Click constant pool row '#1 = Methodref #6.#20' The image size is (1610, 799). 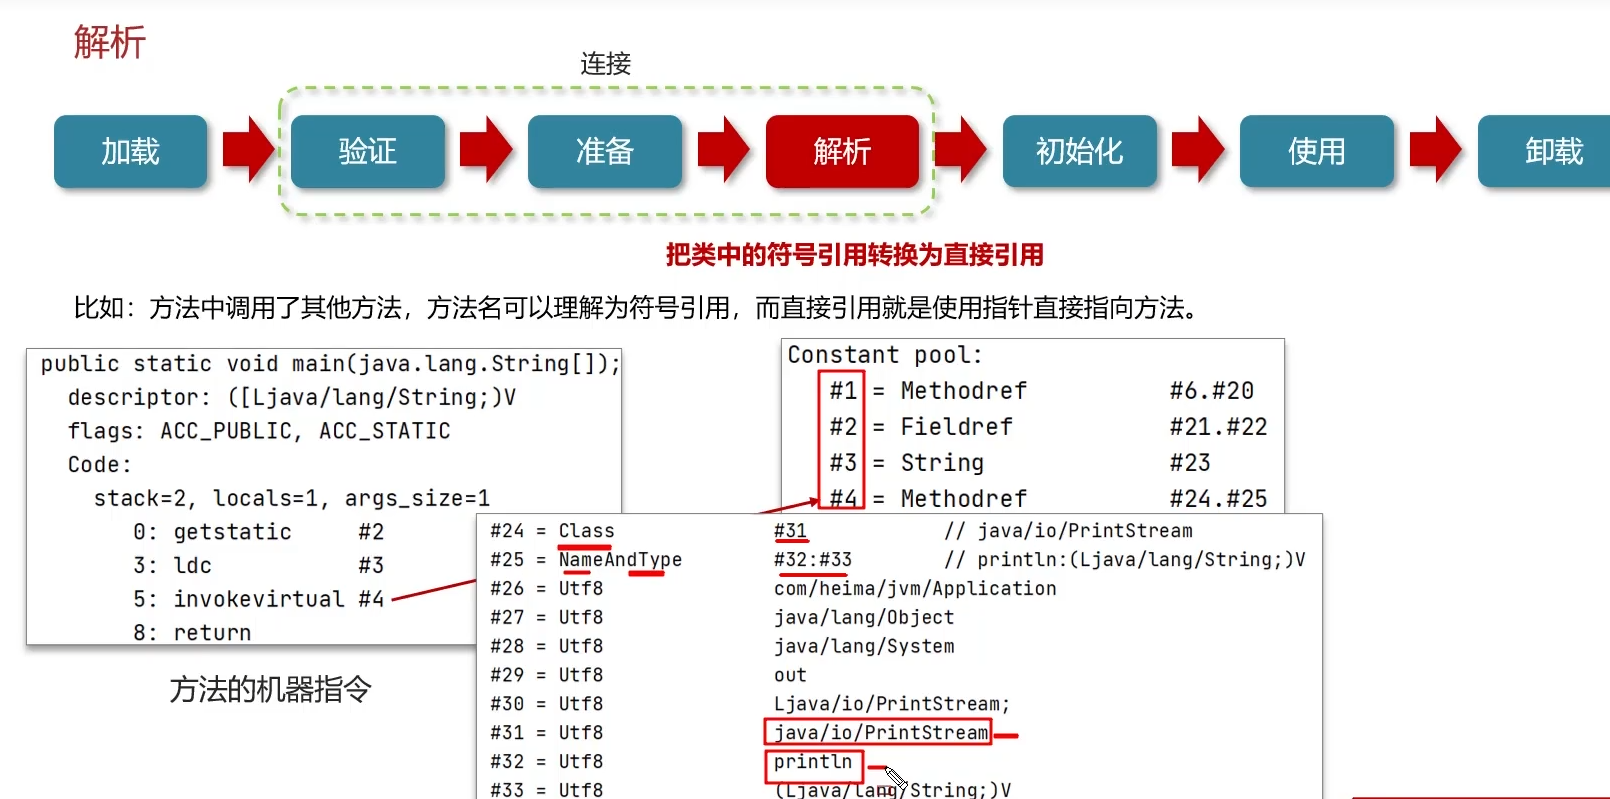click(1041, 391)
